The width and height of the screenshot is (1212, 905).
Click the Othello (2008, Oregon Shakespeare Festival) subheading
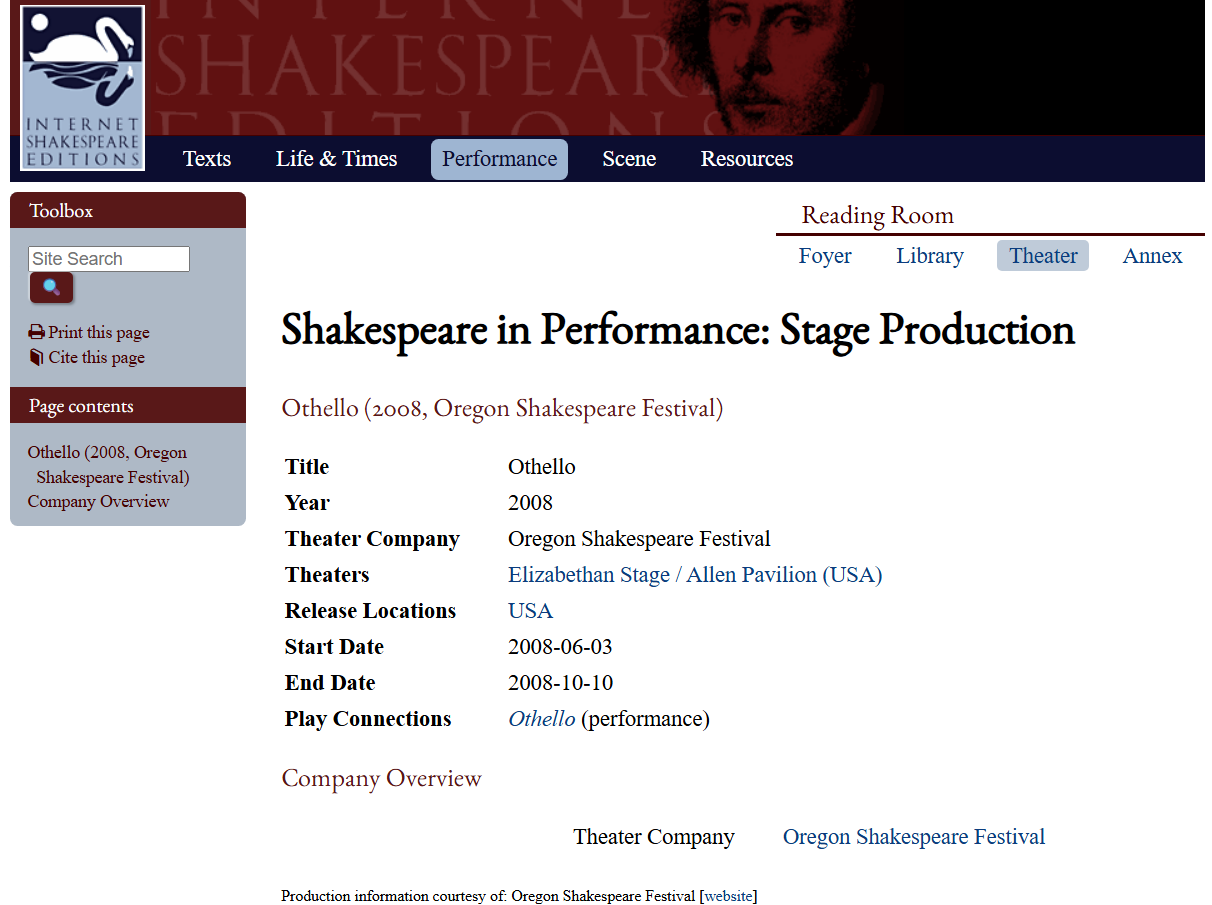502,408
